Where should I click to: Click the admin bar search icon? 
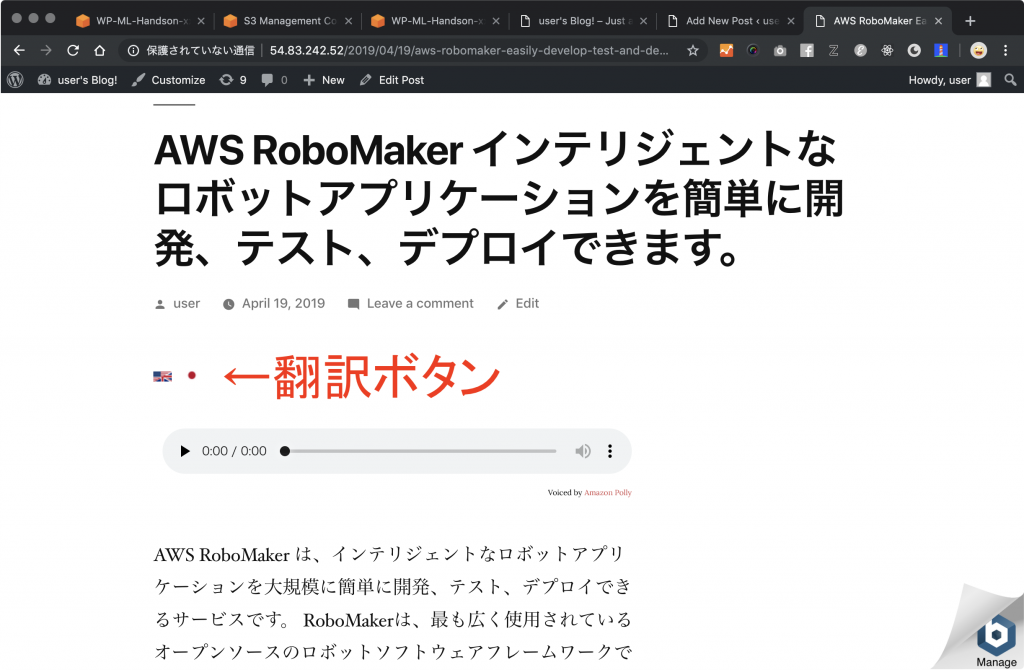[1010, 80]
